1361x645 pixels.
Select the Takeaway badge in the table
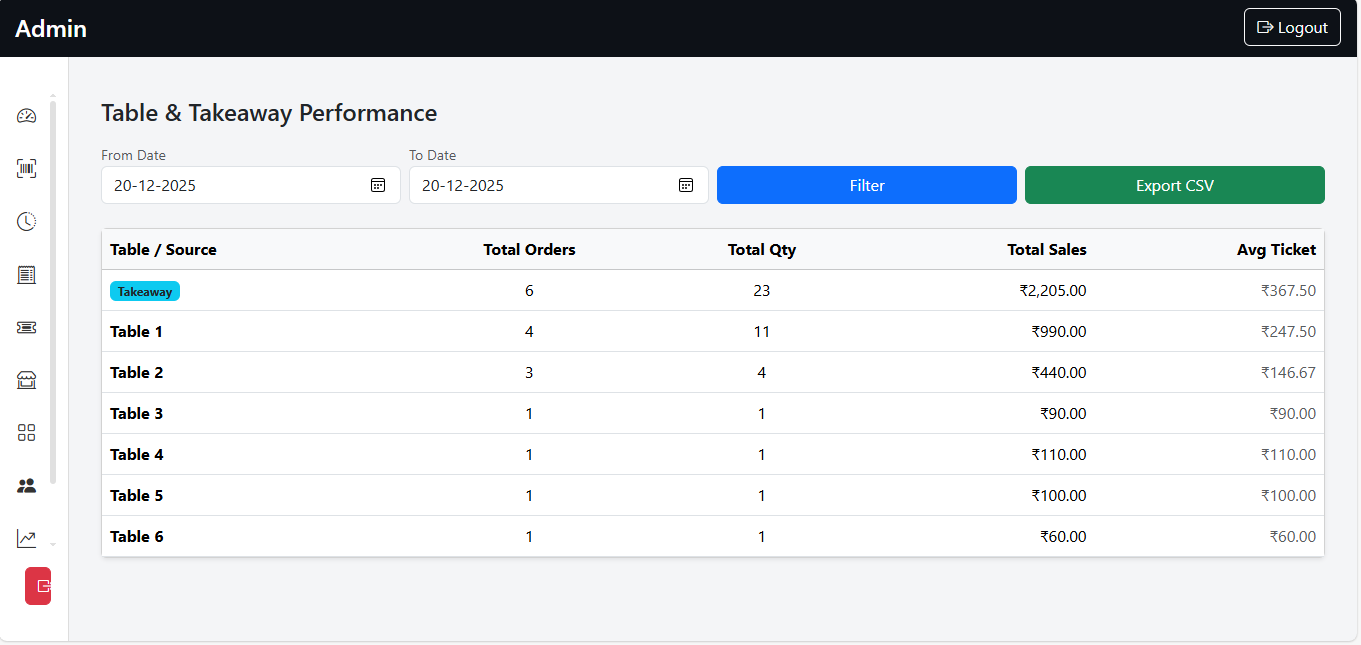pos(144,291)
